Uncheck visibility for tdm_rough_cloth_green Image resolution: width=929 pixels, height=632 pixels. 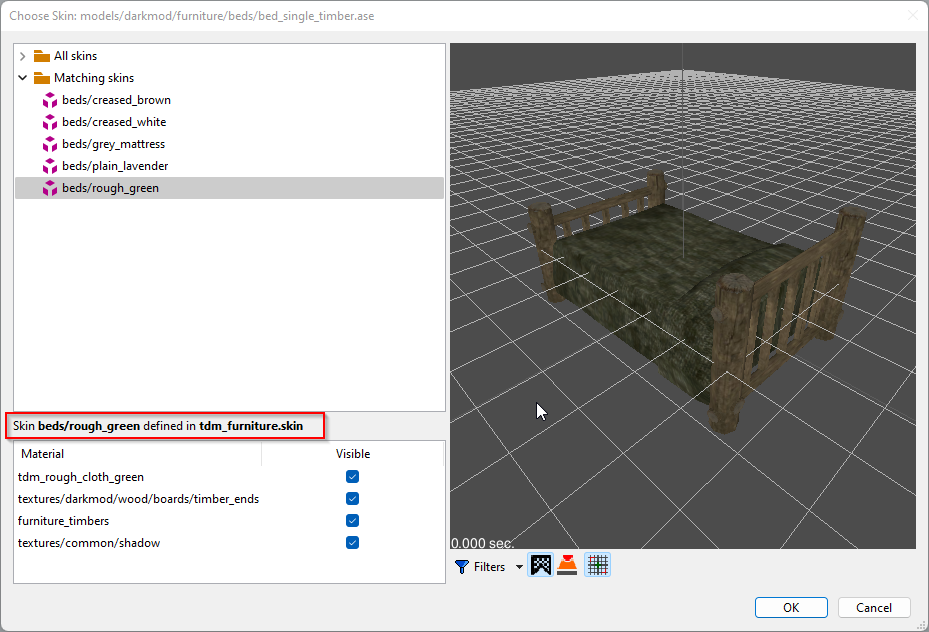tap(352, 477)
